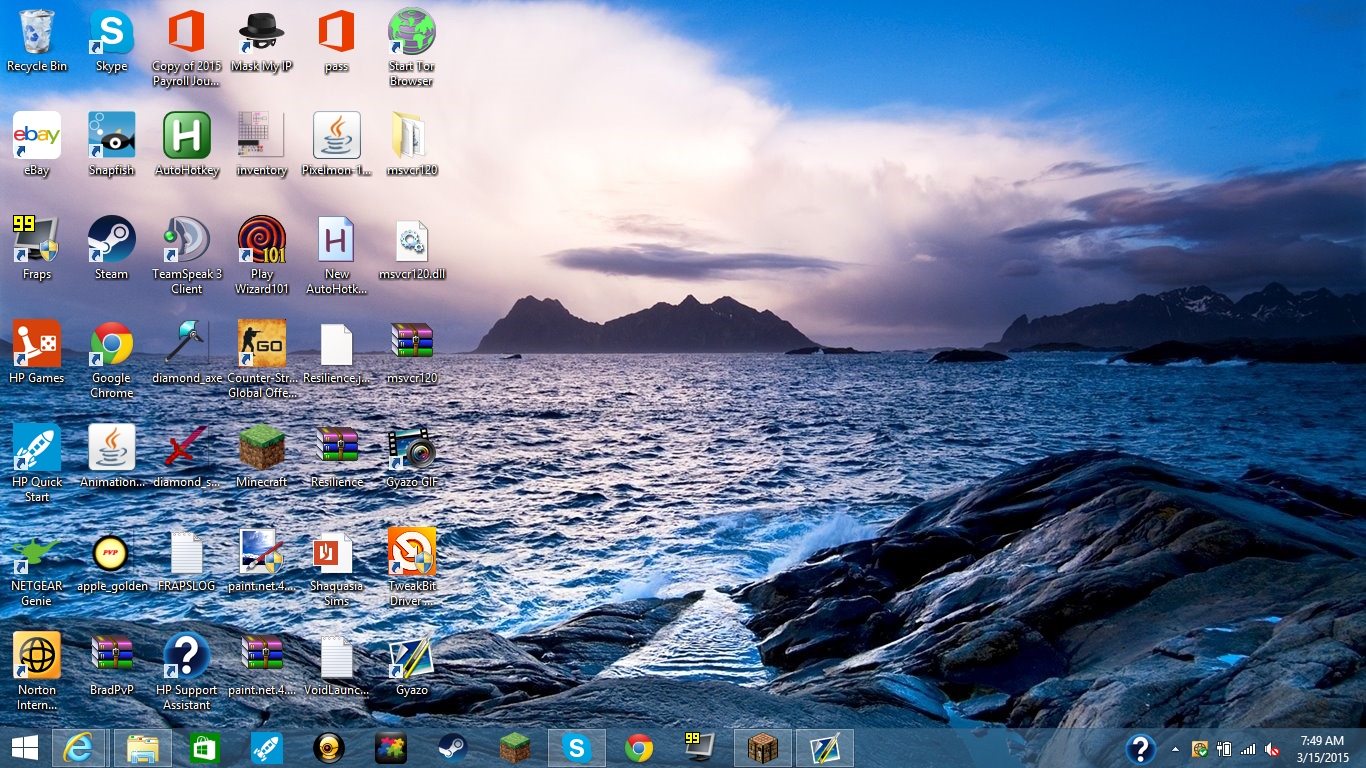
Task: Select the NETGEAR Genie shortcut
Action: click(x=37, y=567)
